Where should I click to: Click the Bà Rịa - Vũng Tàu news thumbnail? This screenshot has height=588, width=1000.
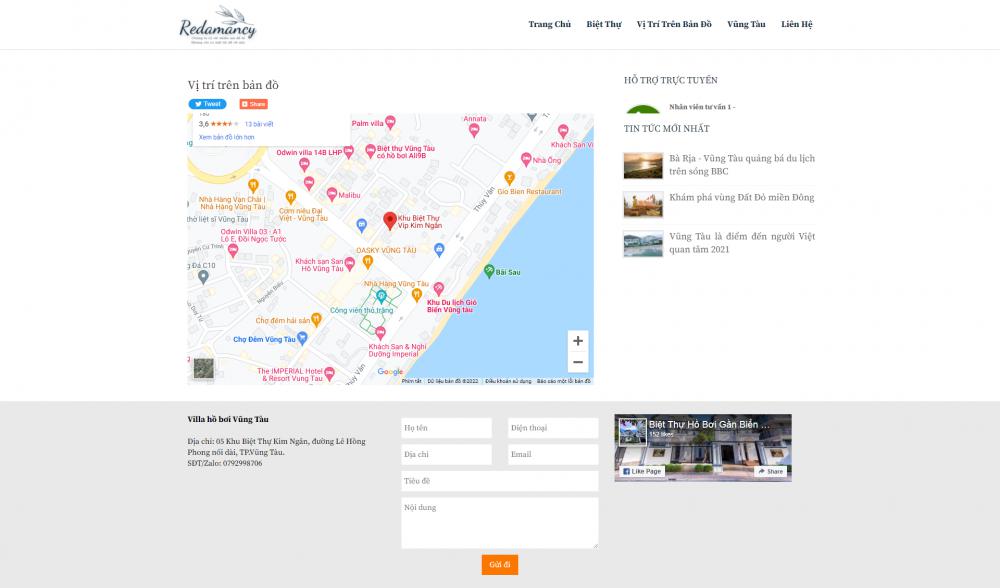tap(643, 165)
